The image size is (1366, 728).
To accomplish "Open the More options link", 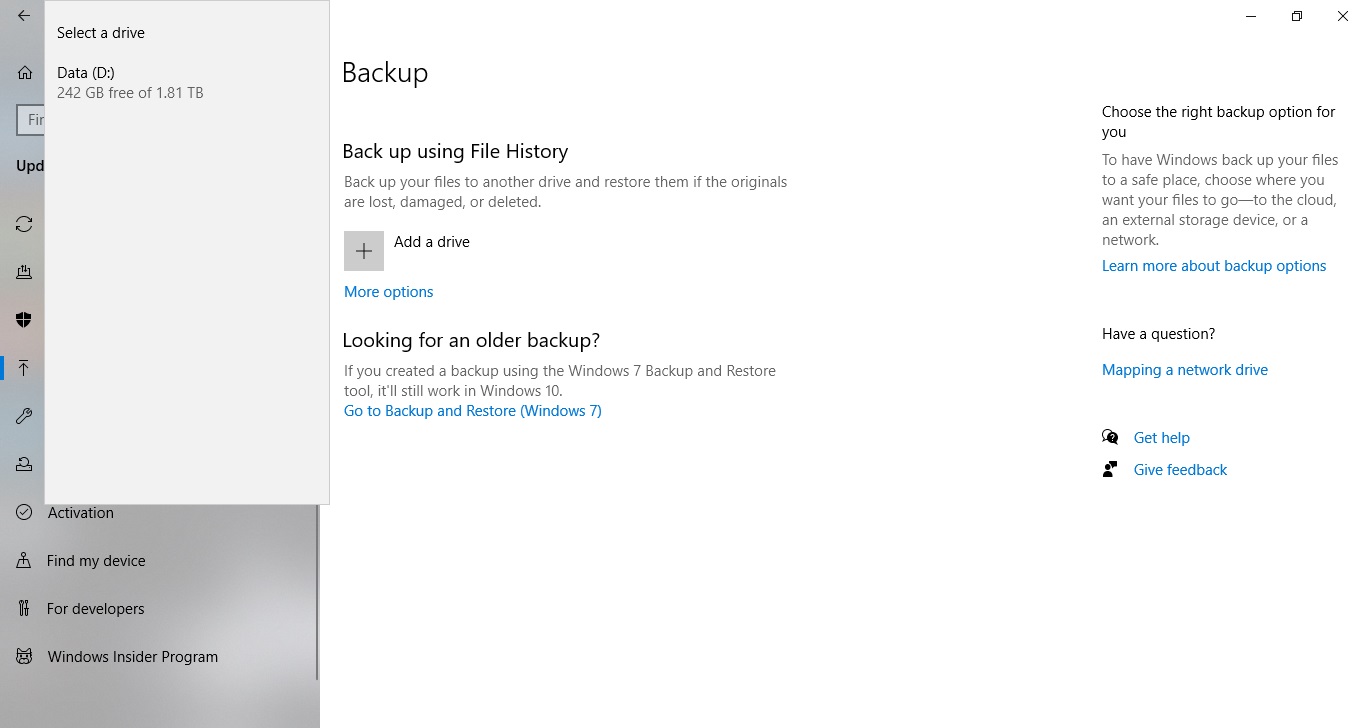I will [x=389, y=292].
